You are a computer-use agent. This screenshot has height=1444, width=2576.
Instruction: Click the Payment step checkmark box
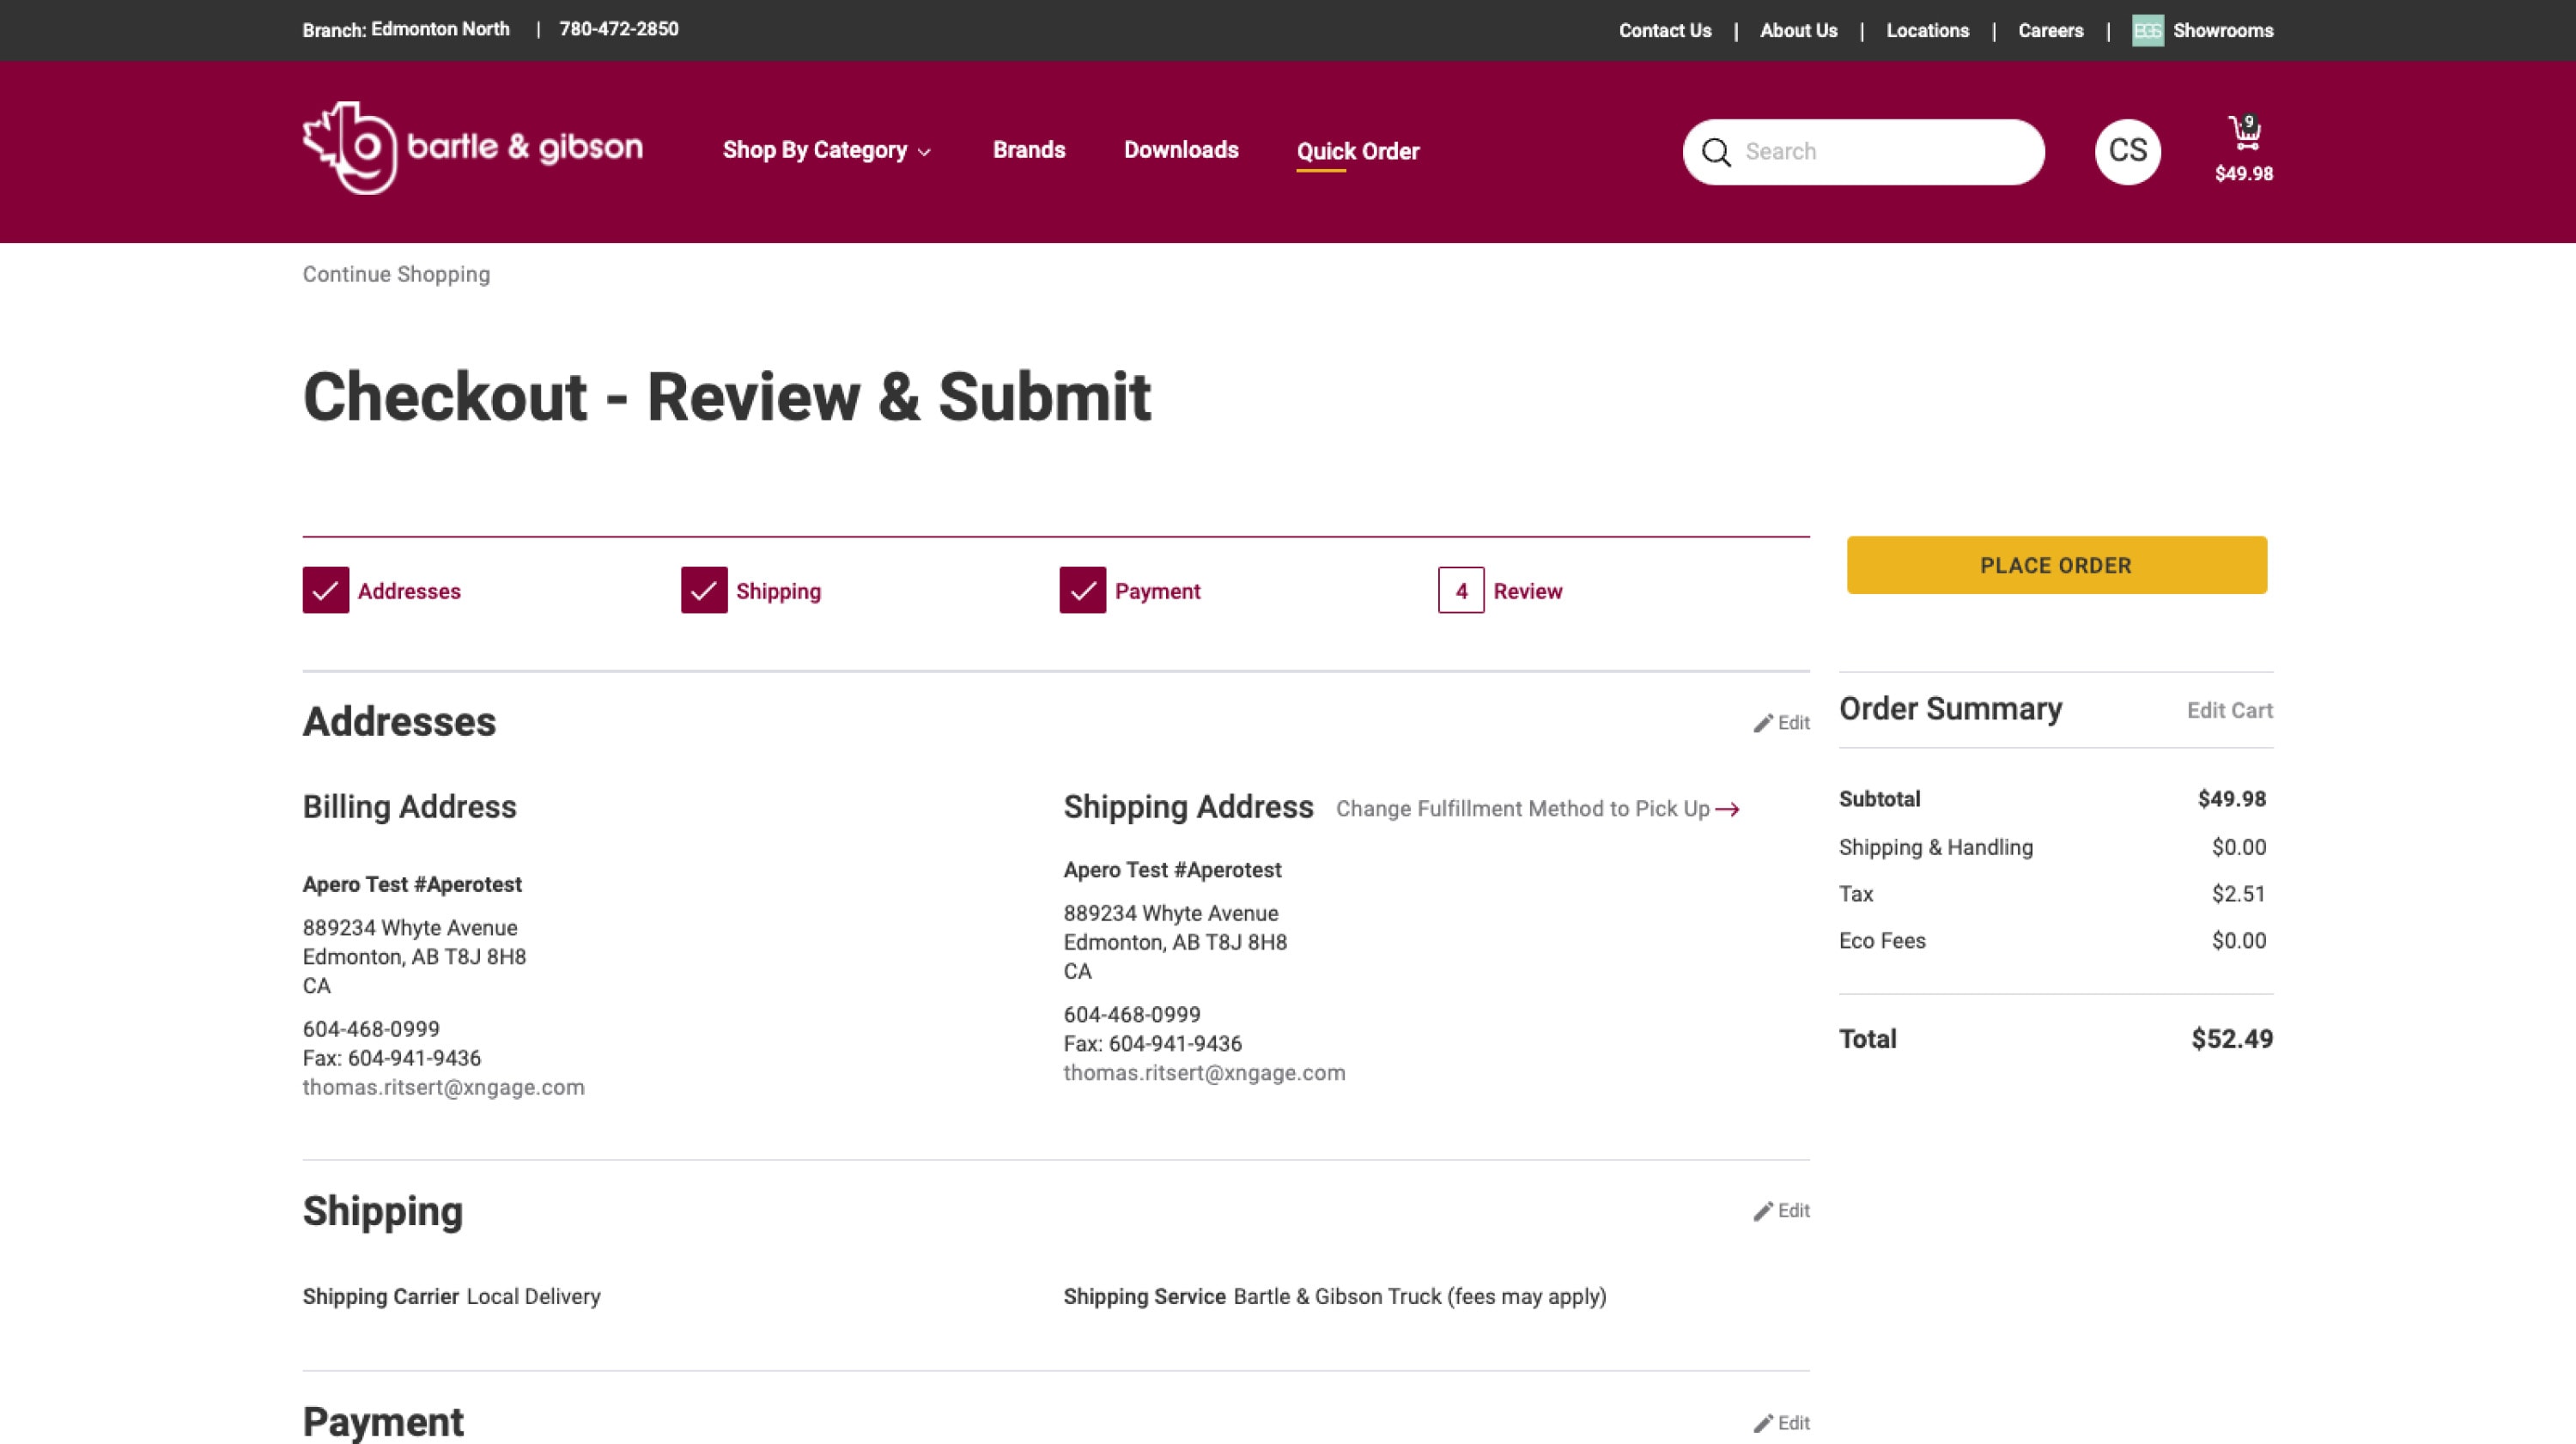(x=1082, y=590)
